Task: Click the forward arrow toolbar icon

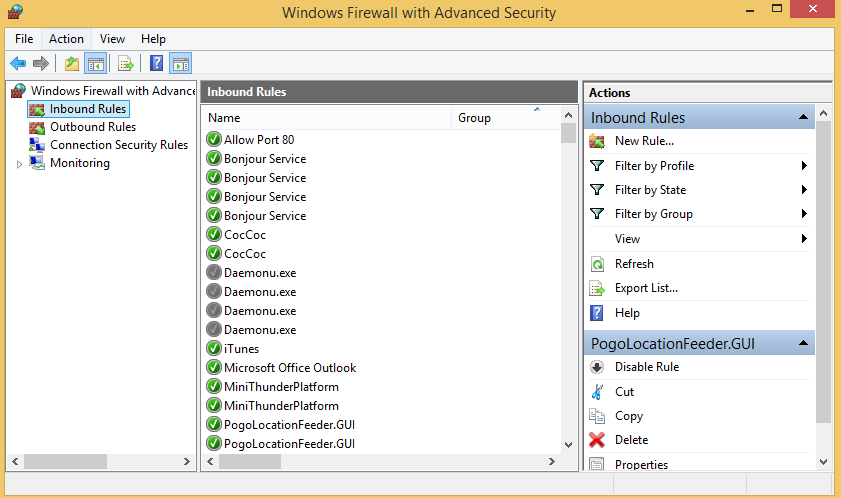Action: click(41, 64)
